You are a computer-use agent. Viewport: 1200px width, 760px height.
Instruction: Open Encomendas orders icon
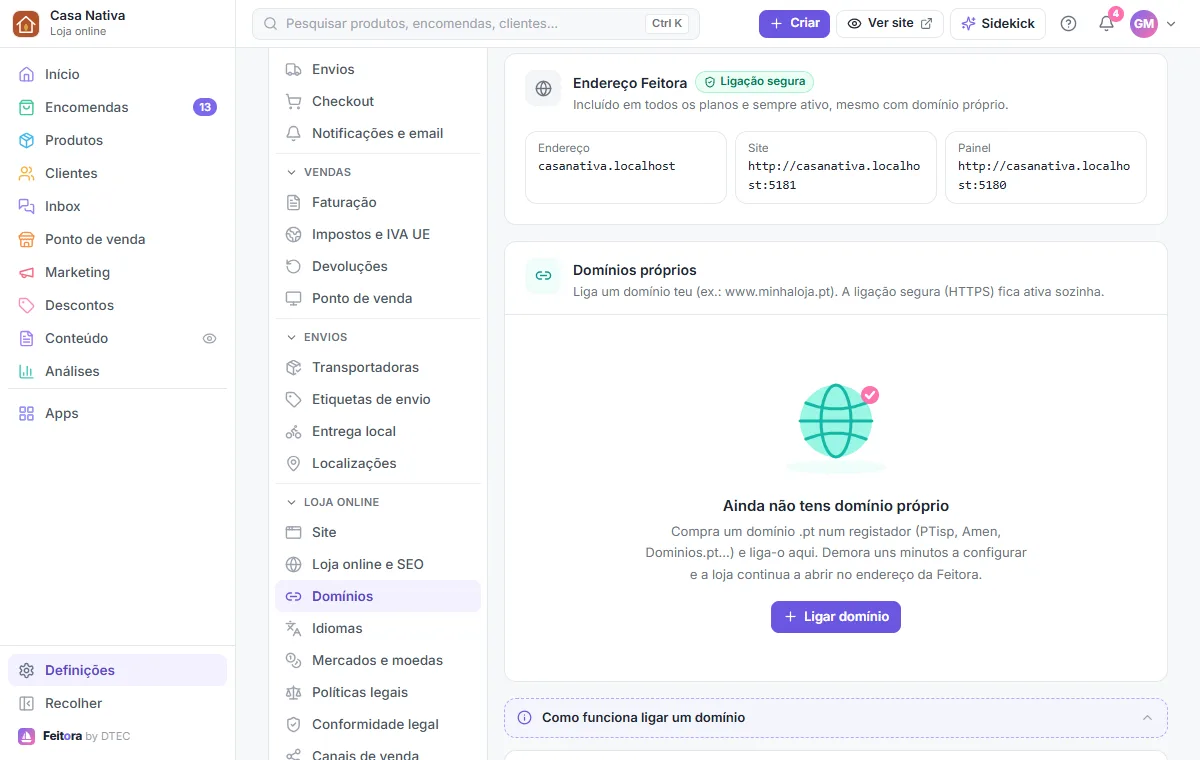click(x=26, y=107)
